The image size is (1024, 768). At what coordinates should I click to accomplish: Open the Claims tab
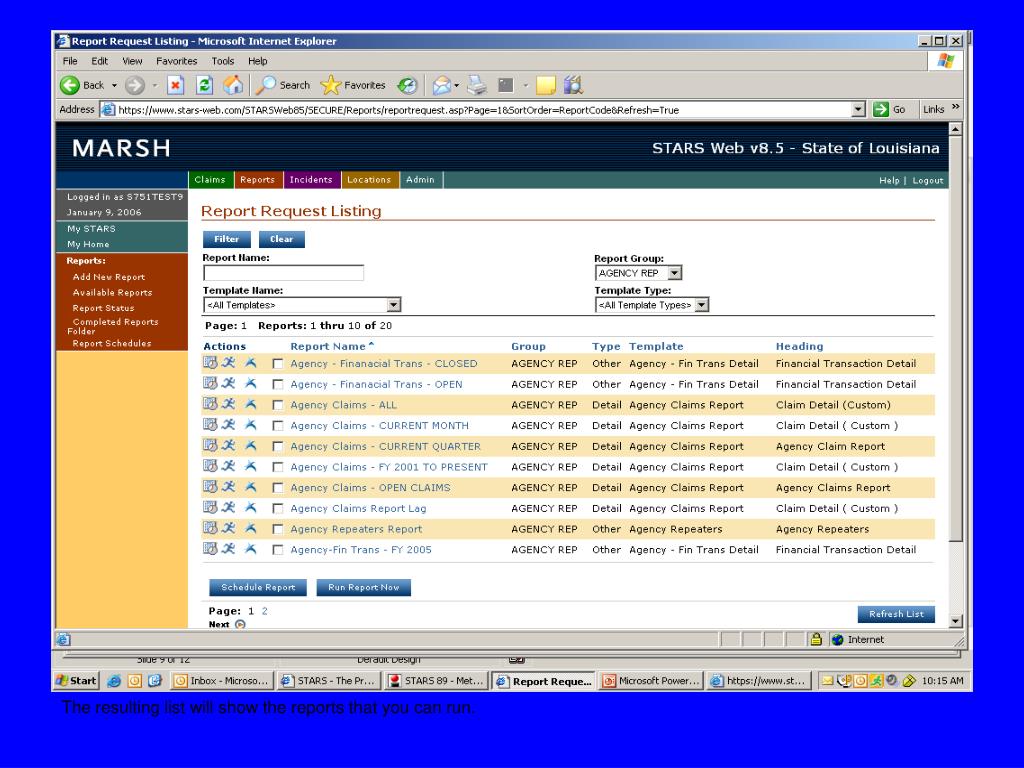[x=210, y=180]
